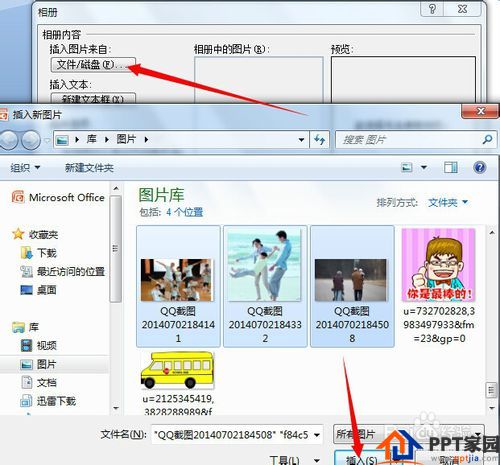Click file list scrollbar down arrow
This screenshot has width=500, height=465.
[492, 408]
